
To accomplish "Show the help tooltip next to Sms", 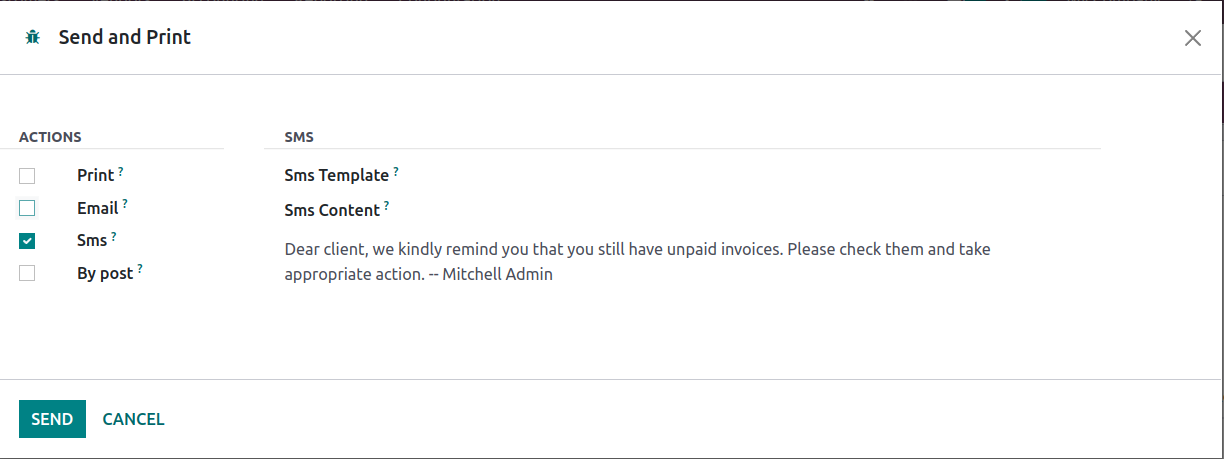I will 114,237.
